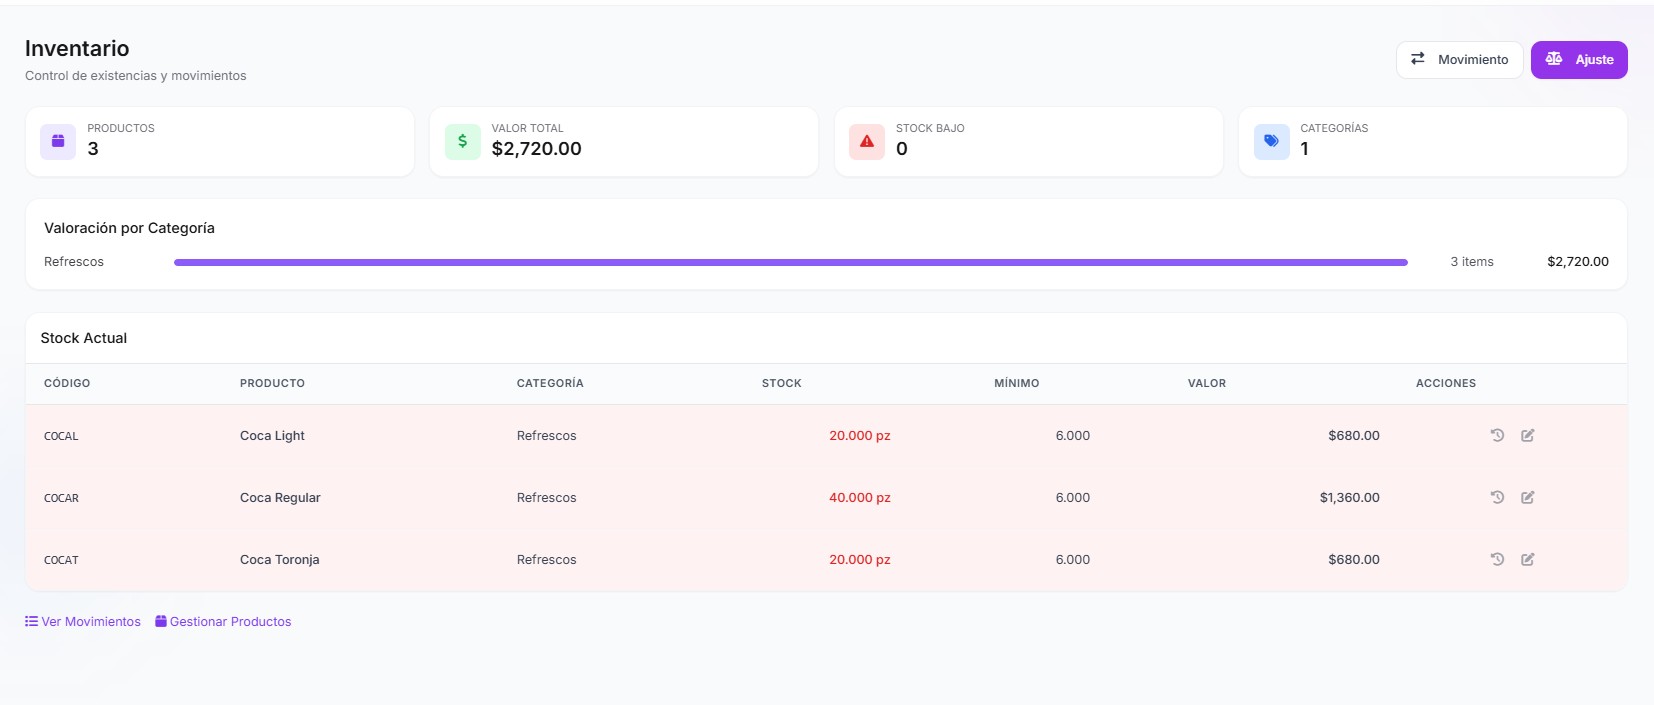Open history for Coca Toronja row

(1497, 559)
